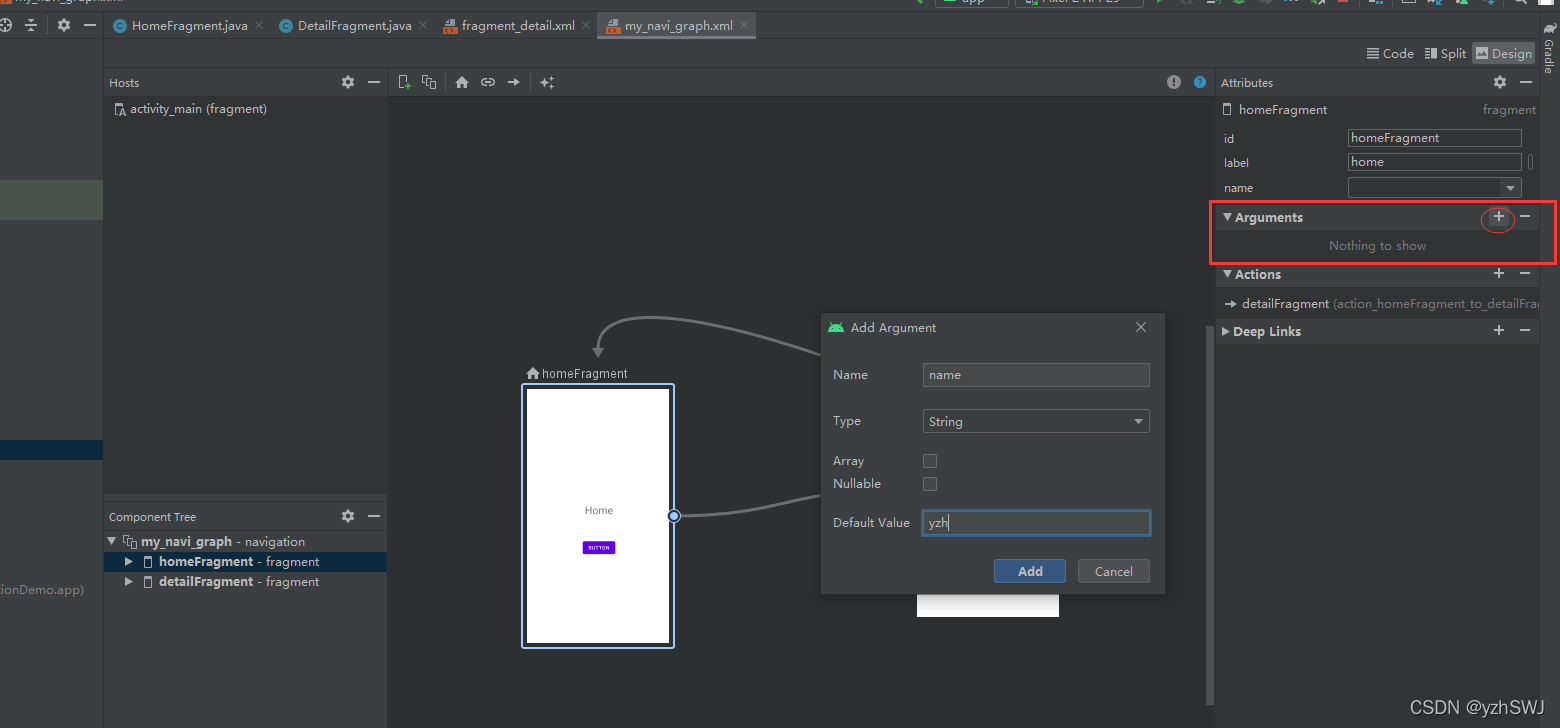This screenshot has height=728, width=1560.
Task: Open warnings panel via exclamation icon
Action: pyautogui.click(x=1173, y=82)
